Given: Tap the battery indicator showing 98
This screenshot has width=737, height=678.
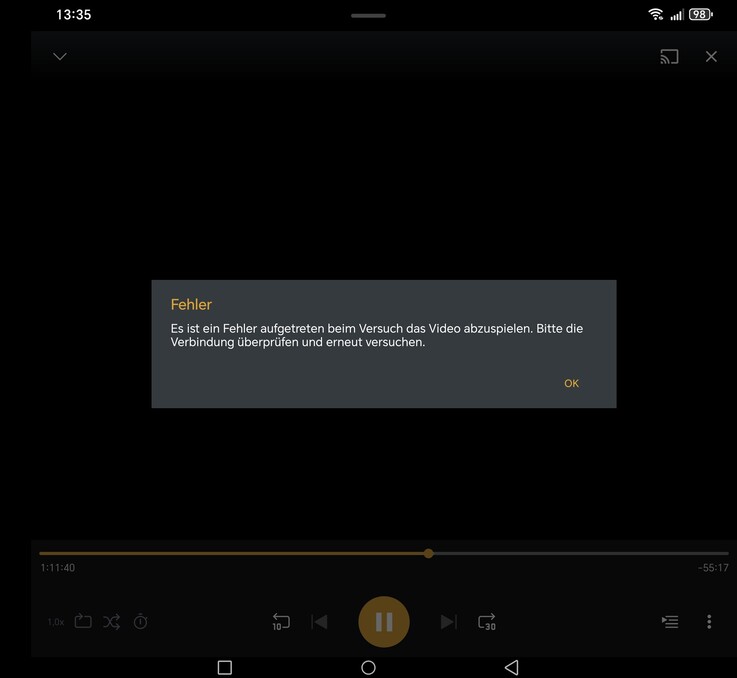Looking at the screenshot, I should tap(701, 15).
